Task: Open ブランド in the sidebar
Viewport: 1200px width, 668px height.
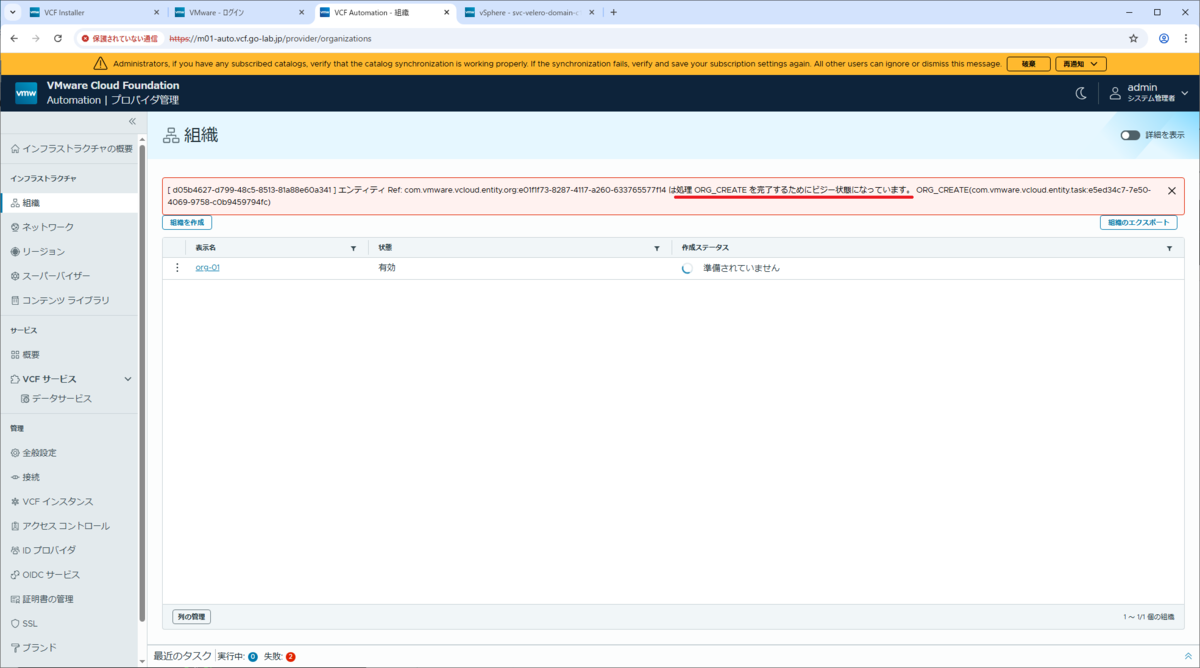Action: pyautogui.click(x=33, y=647)
